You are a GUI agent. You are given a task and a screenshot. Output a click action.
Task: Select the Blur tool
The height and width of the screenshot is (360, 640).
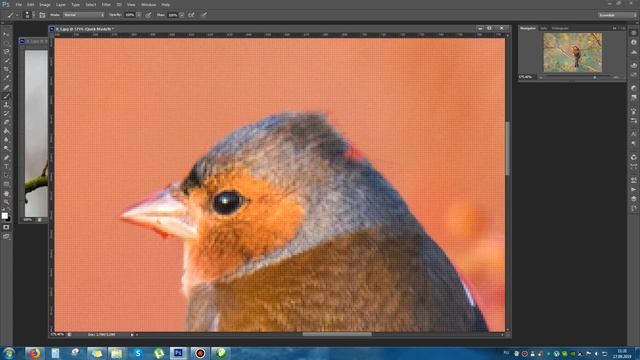(6, 140)
